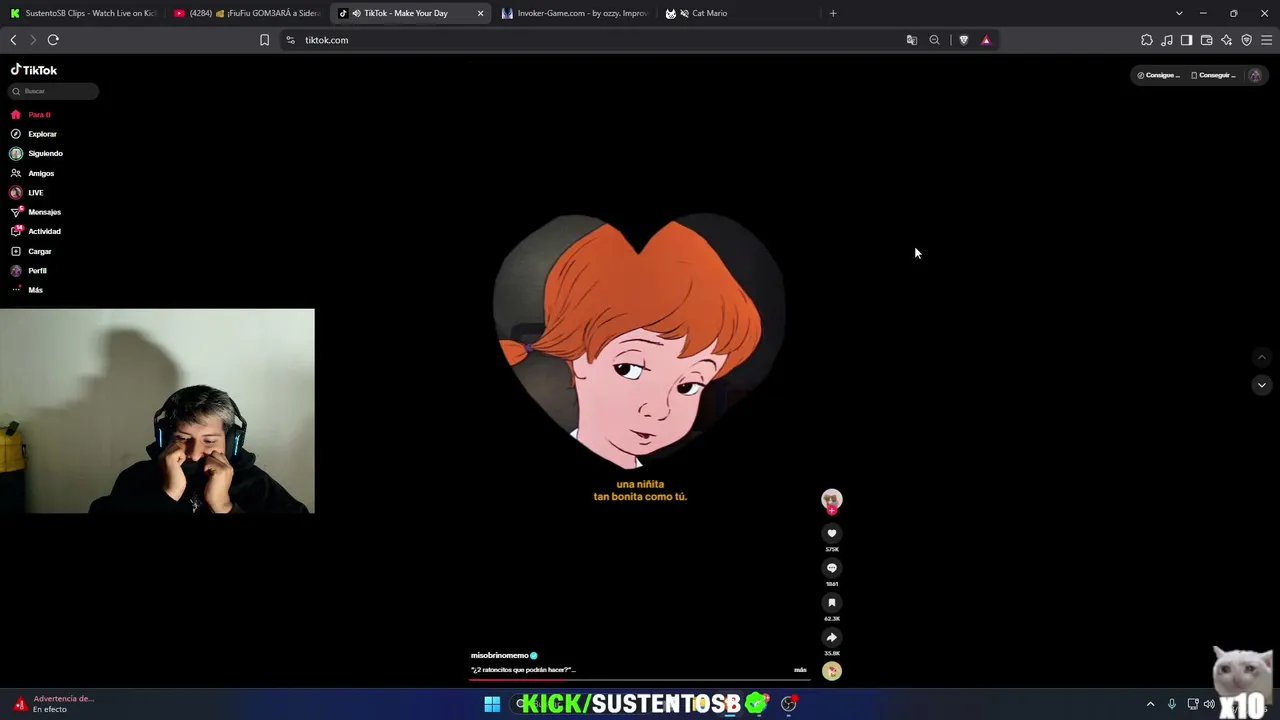Open the browser hamburger menu
The height and width of the screenshot is (720, 1280).
[1266, 40]
